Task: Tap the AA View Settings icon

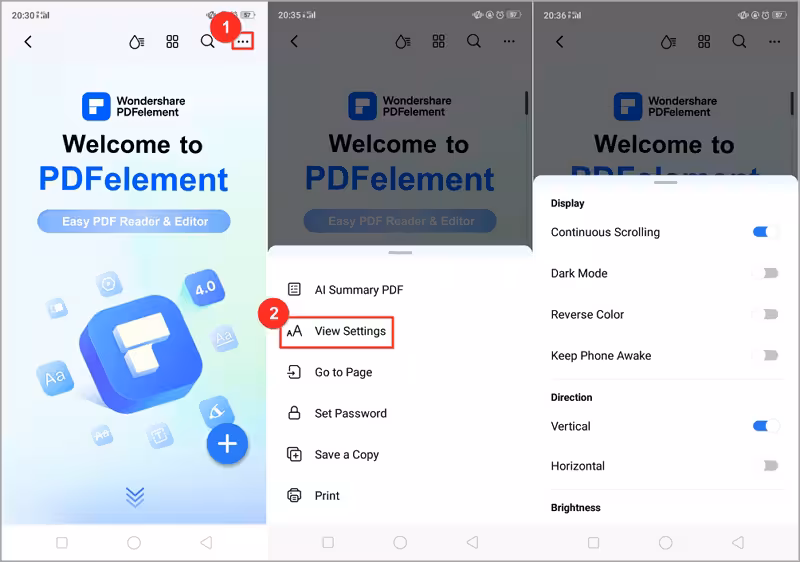Action: [294, 331]
